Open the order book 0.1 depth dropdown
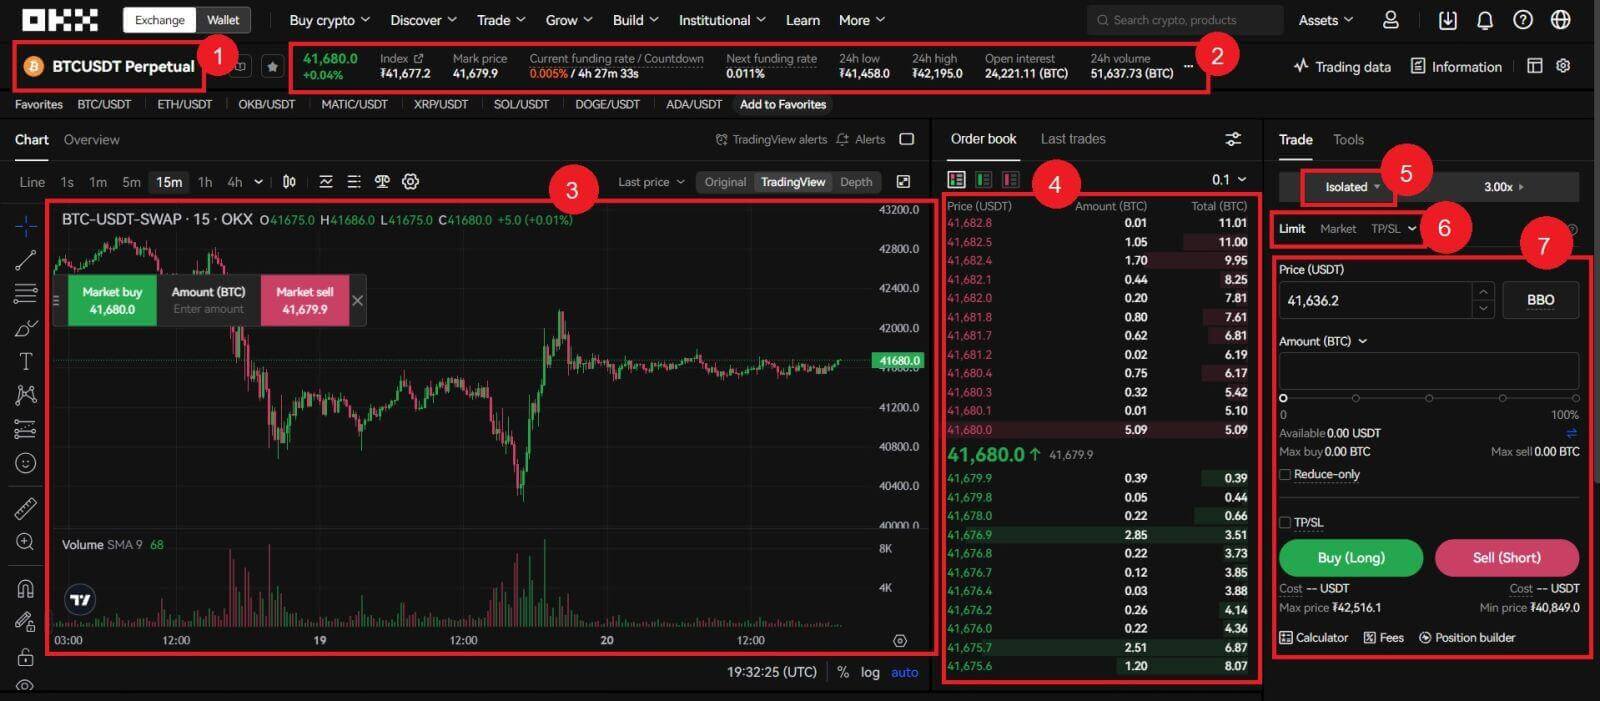The image size is (1600, 701). (1229, 180)
